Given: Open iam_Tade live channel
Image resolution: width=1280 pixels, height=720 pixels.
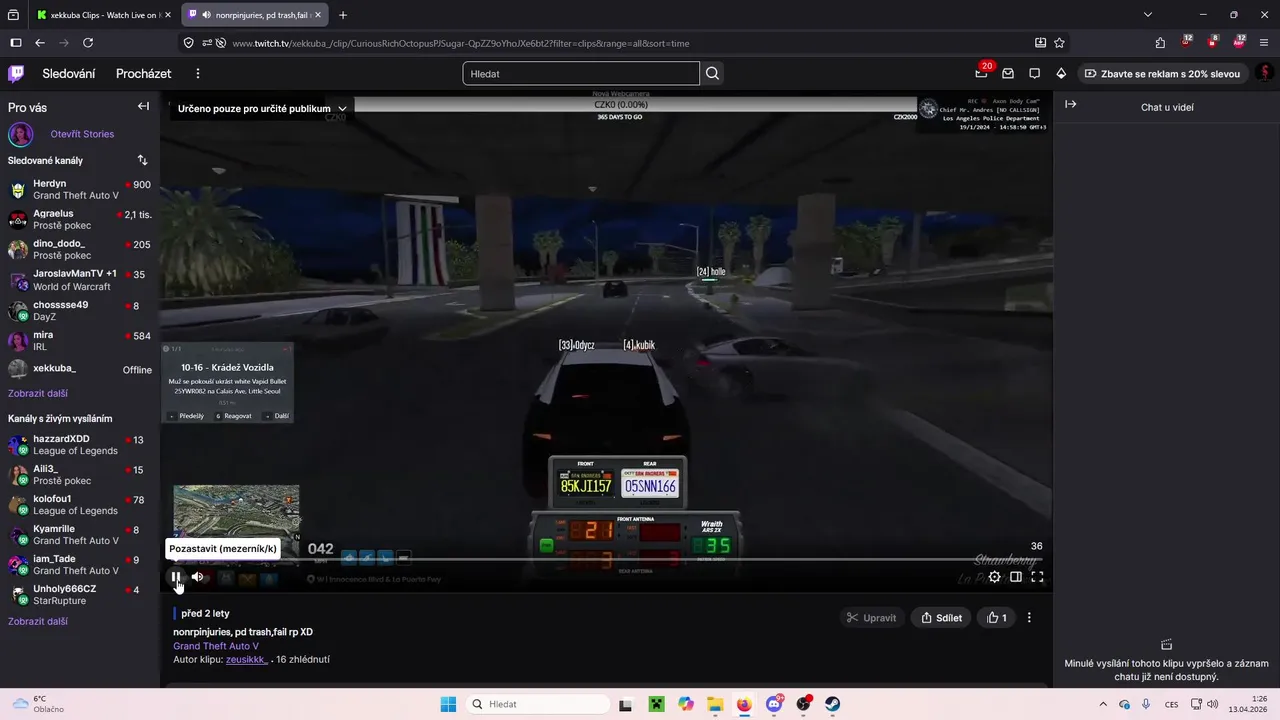Looking at the screenshot, I should click(80, 565).
